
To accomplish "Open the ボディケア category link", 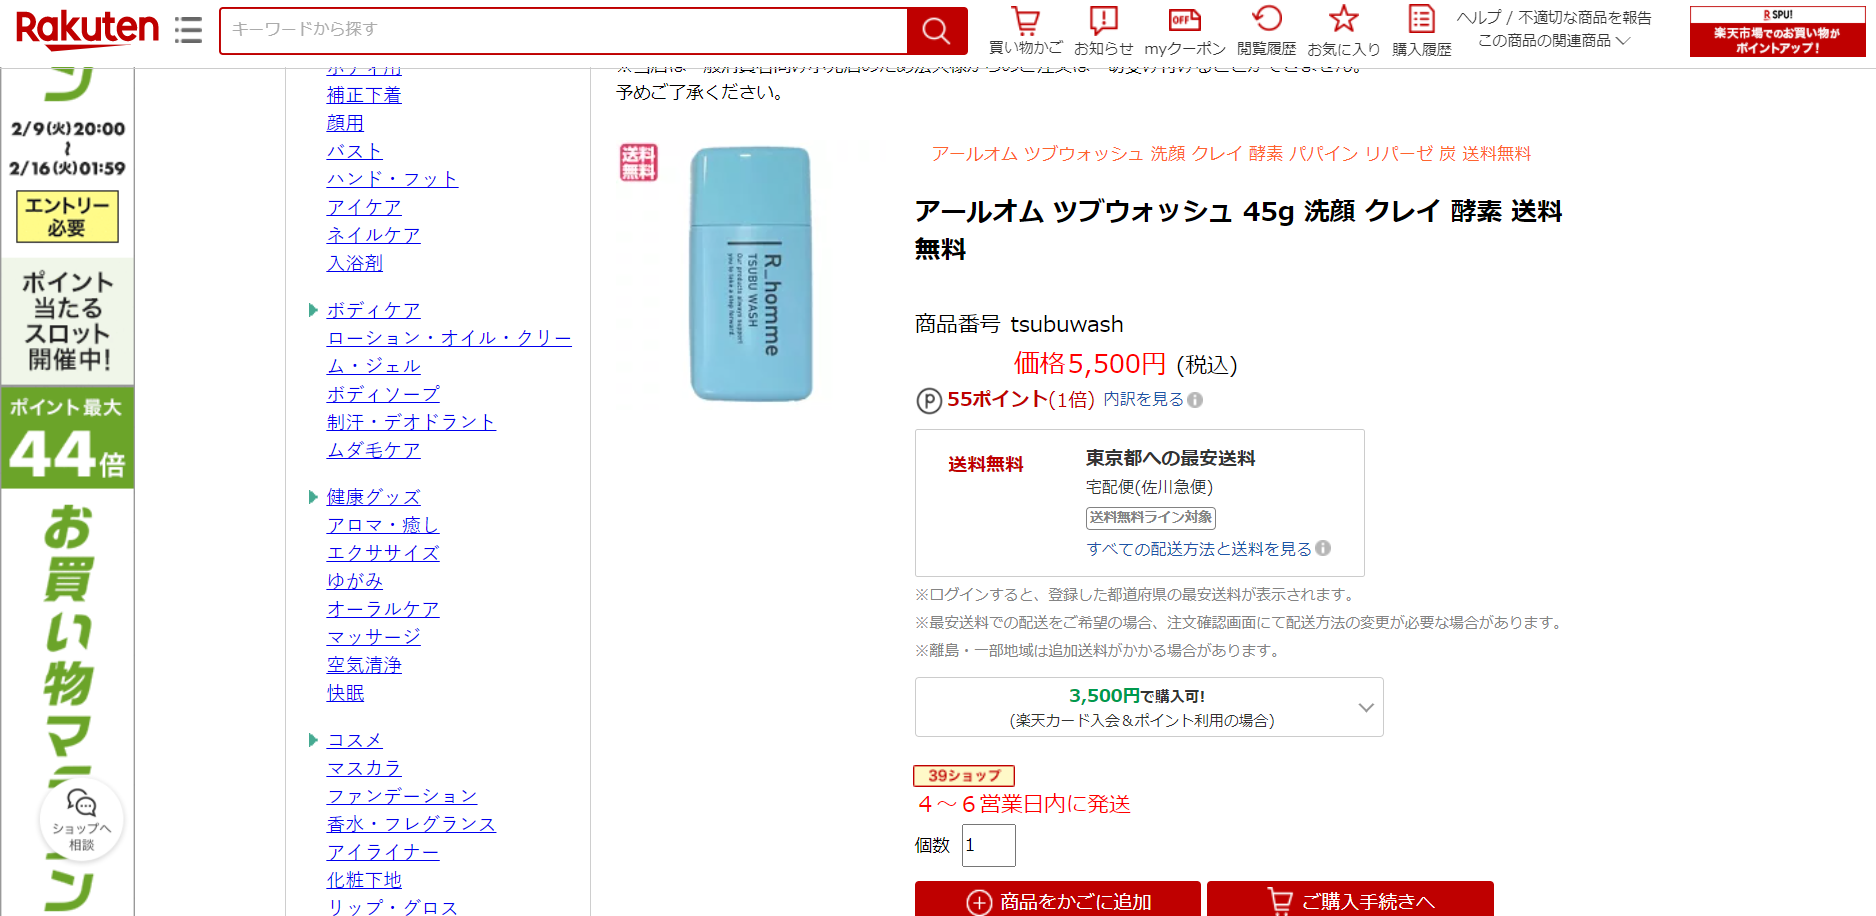I will tap(374, 310).
